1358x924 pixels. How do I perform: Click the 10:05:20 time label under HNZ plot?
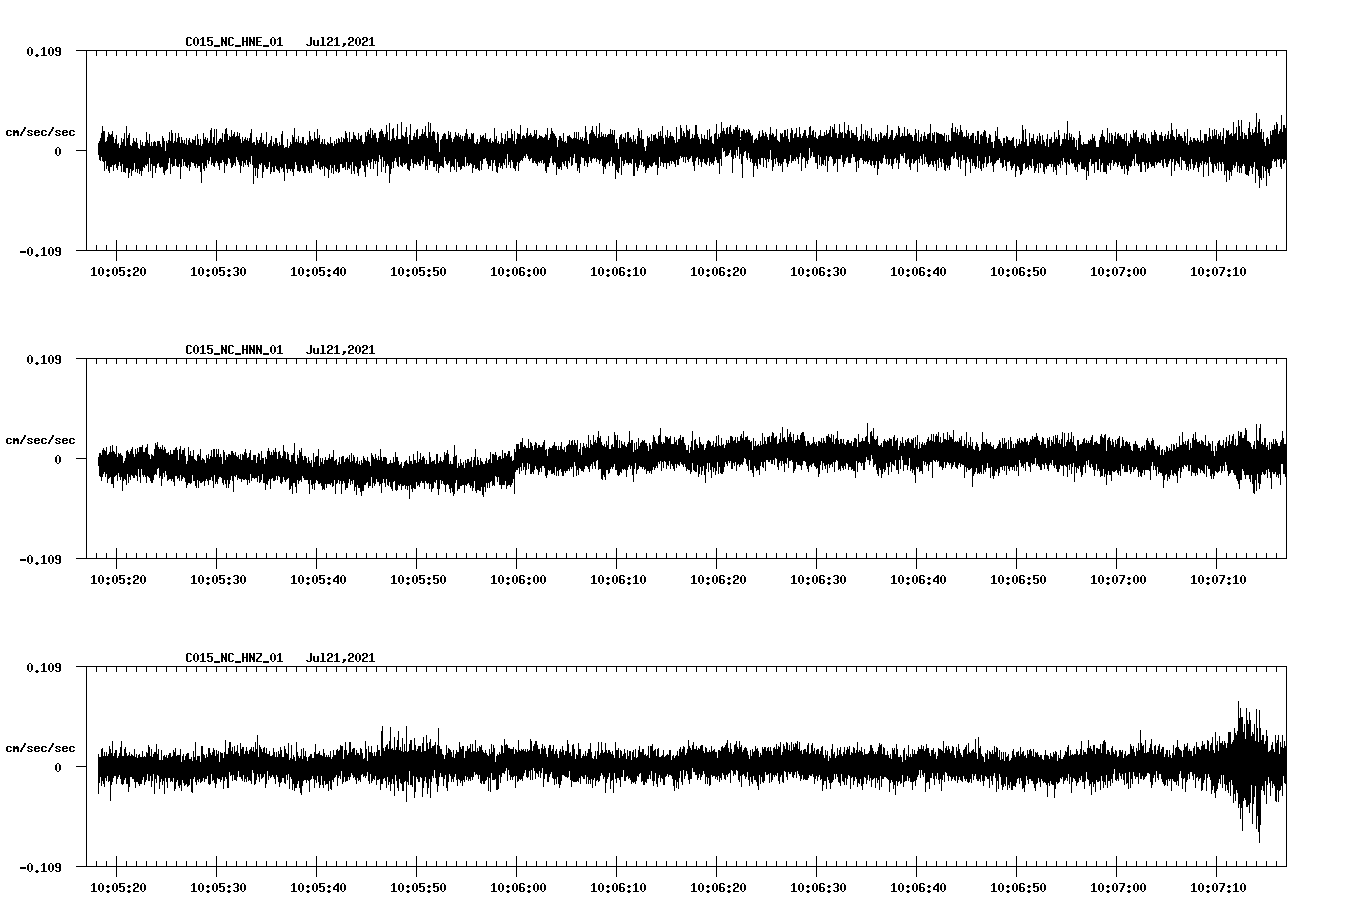click(118, 888)
